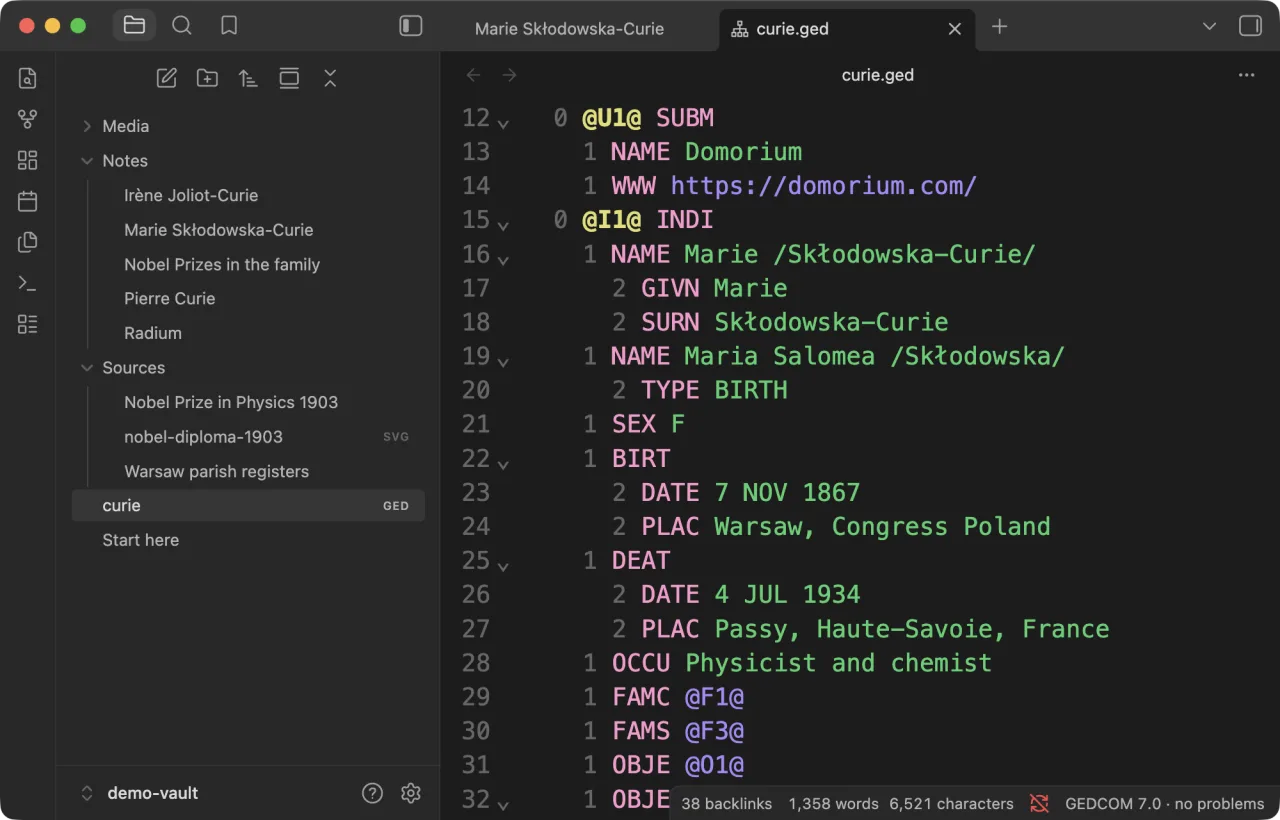
Task: Fold line 15 INDI record
Action: tap(503, 225)
